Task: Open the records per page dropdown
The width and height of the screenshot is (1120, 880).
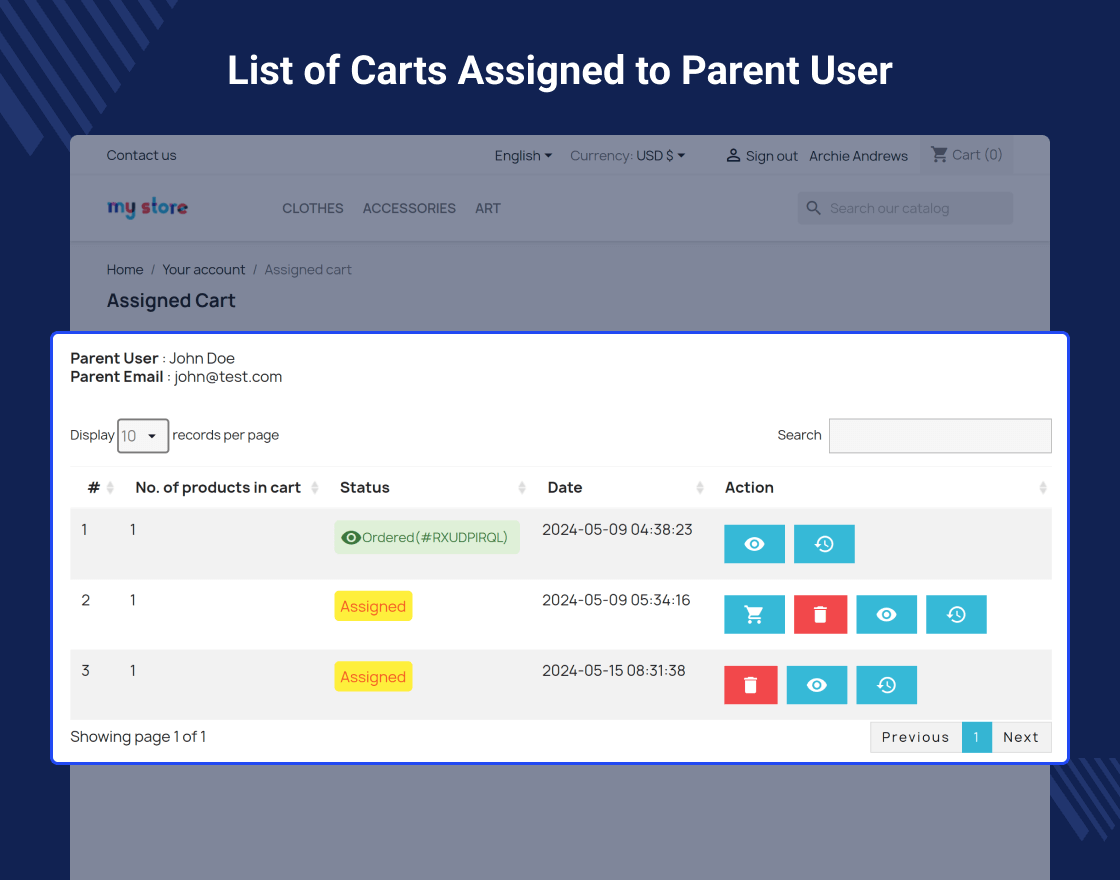Action: (x=143, y=436)
